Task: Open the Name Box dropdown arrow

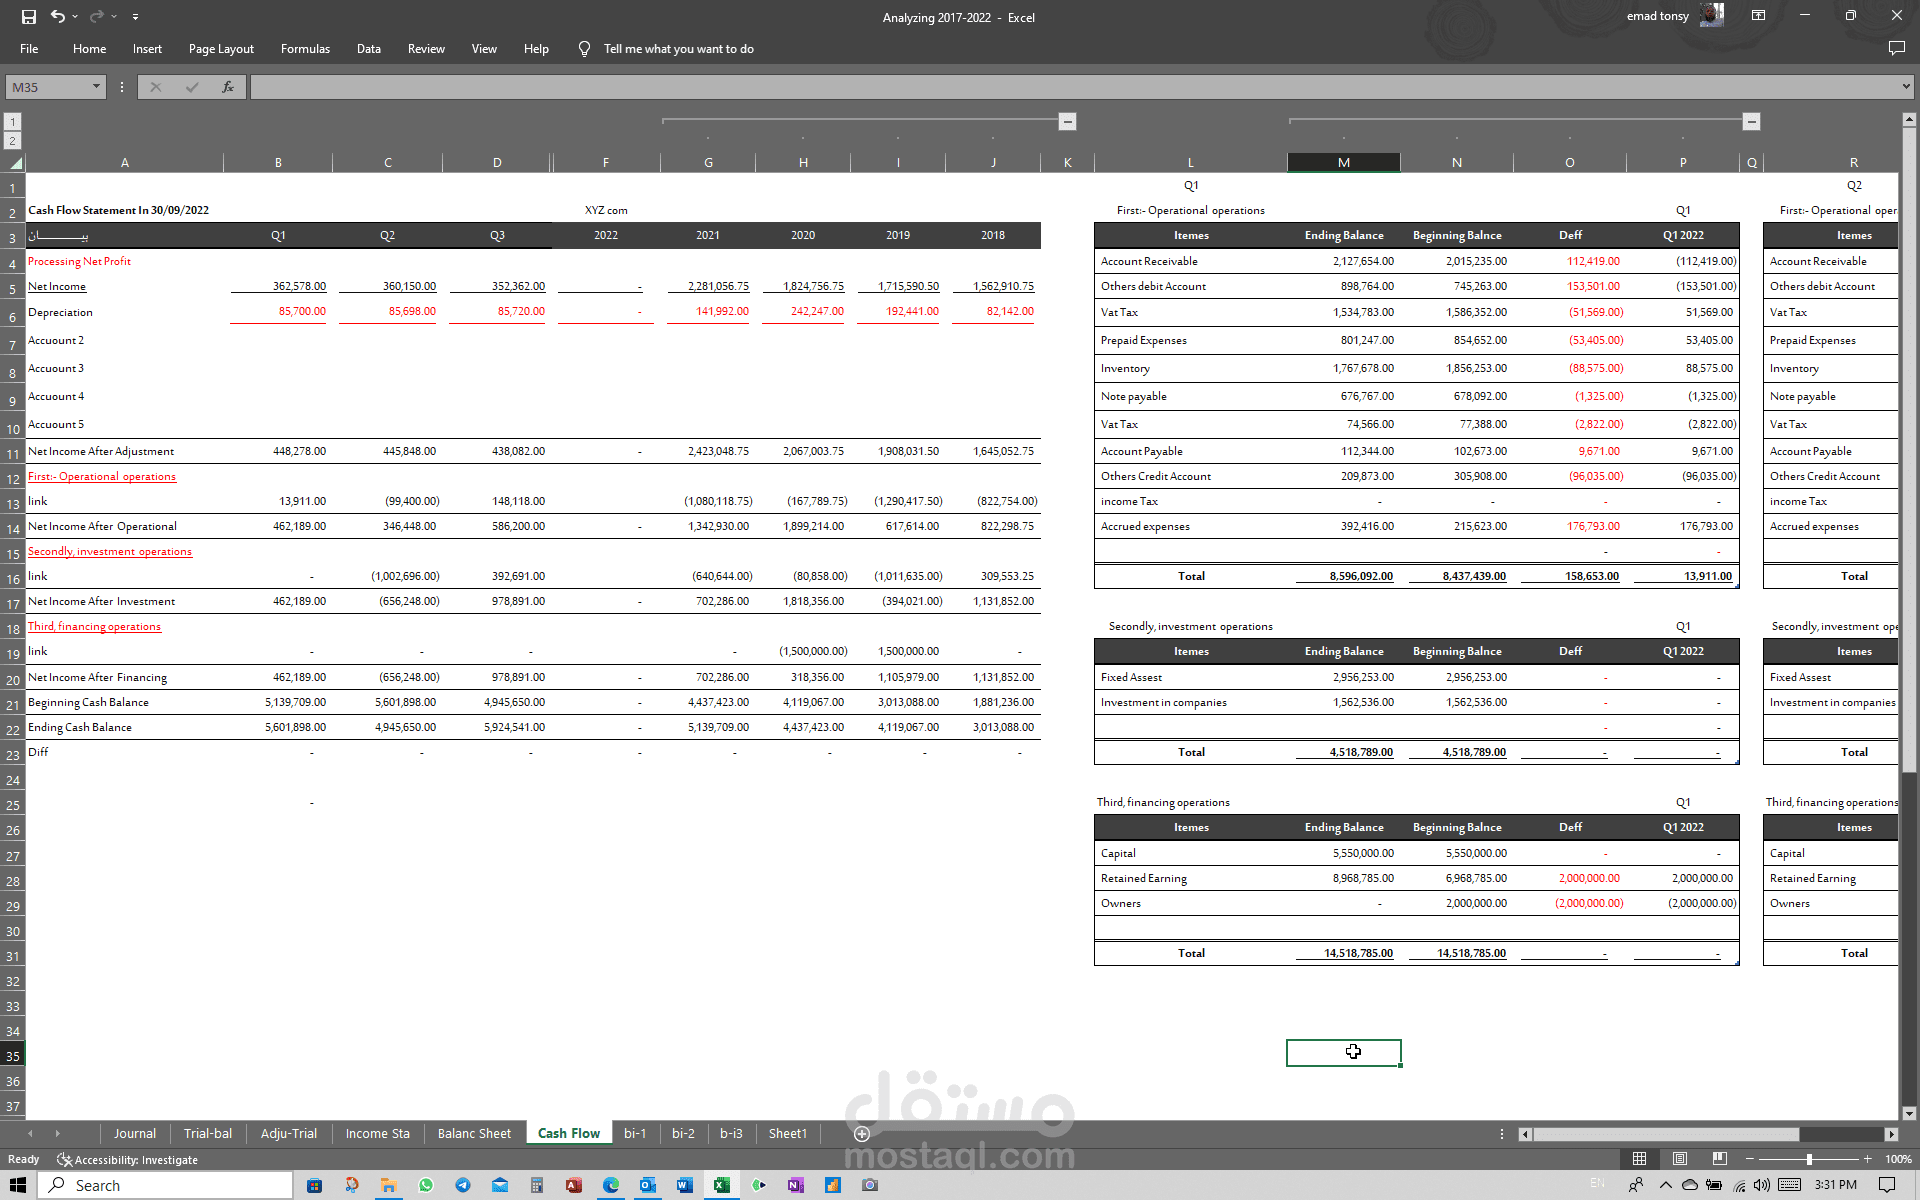Action: click(96, 87)
